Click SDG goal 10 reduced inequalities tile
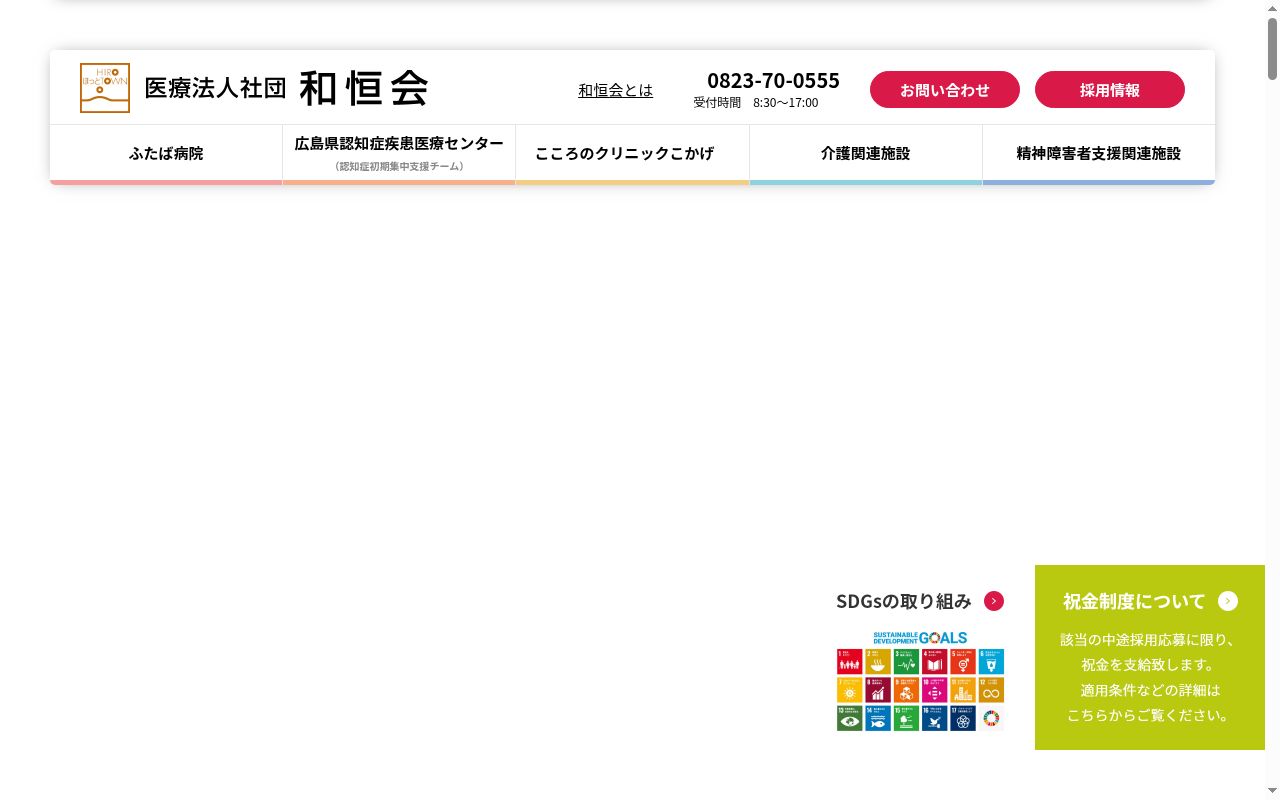The width and height of the screenshot is (1280, 800). [x=935, y=690]
